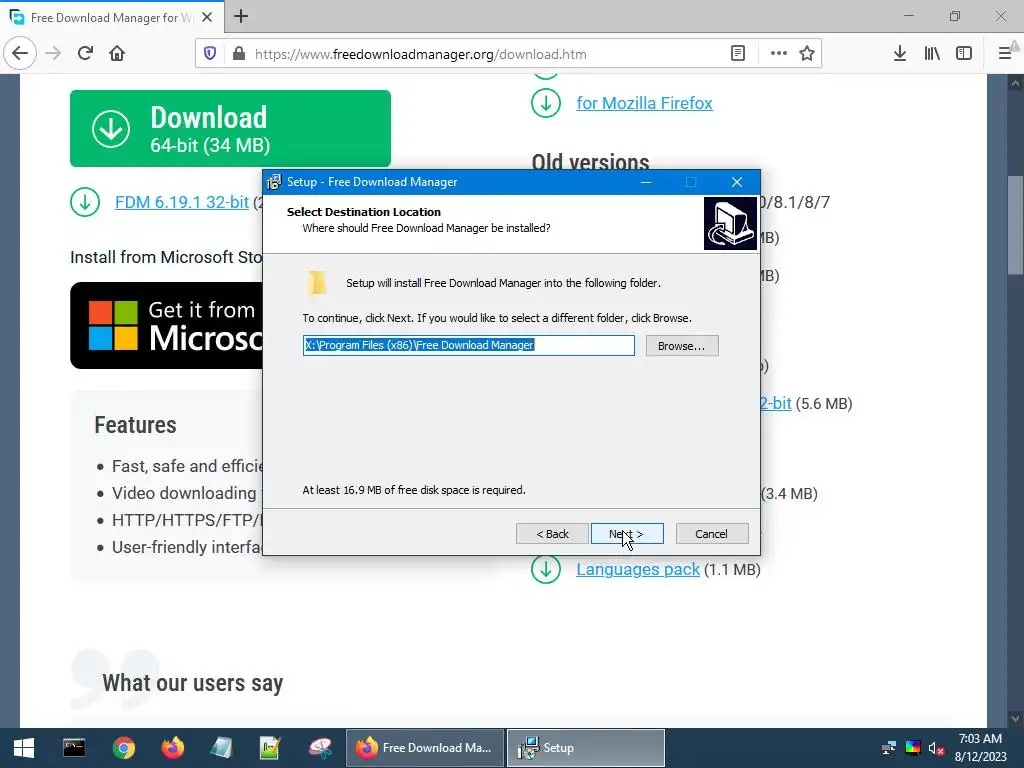Go forward in Firefox browser
The height and width of the screenshot is (768, 1024).
(53, 54)
